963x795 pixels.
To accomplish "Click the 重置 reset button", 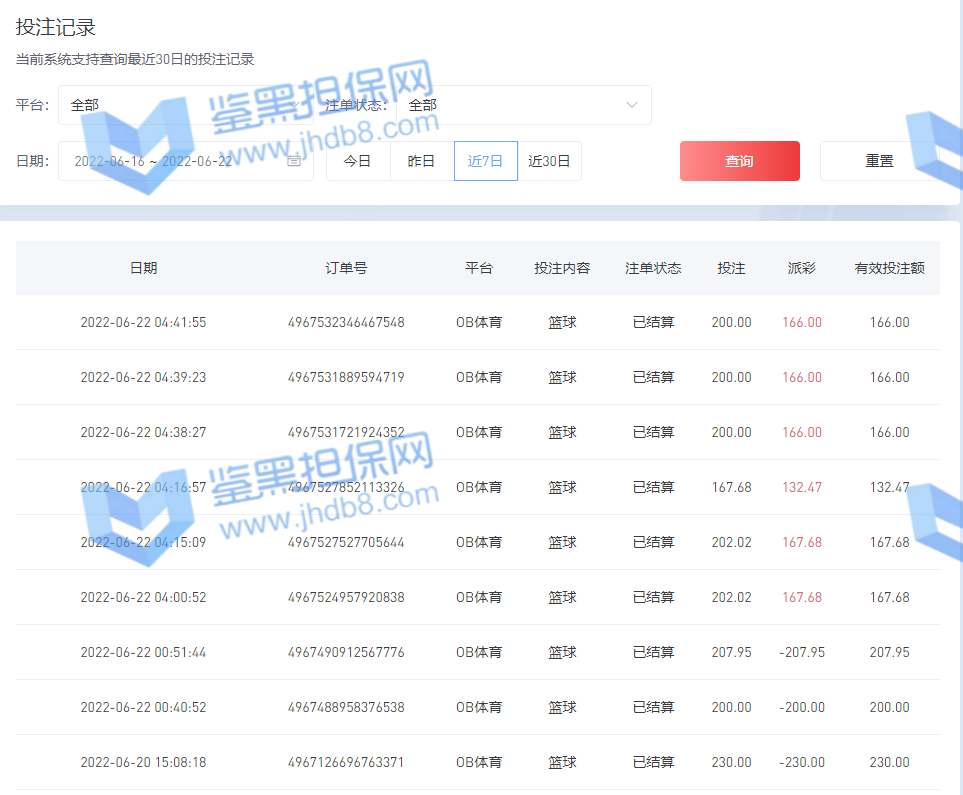I will pos(879,161).
